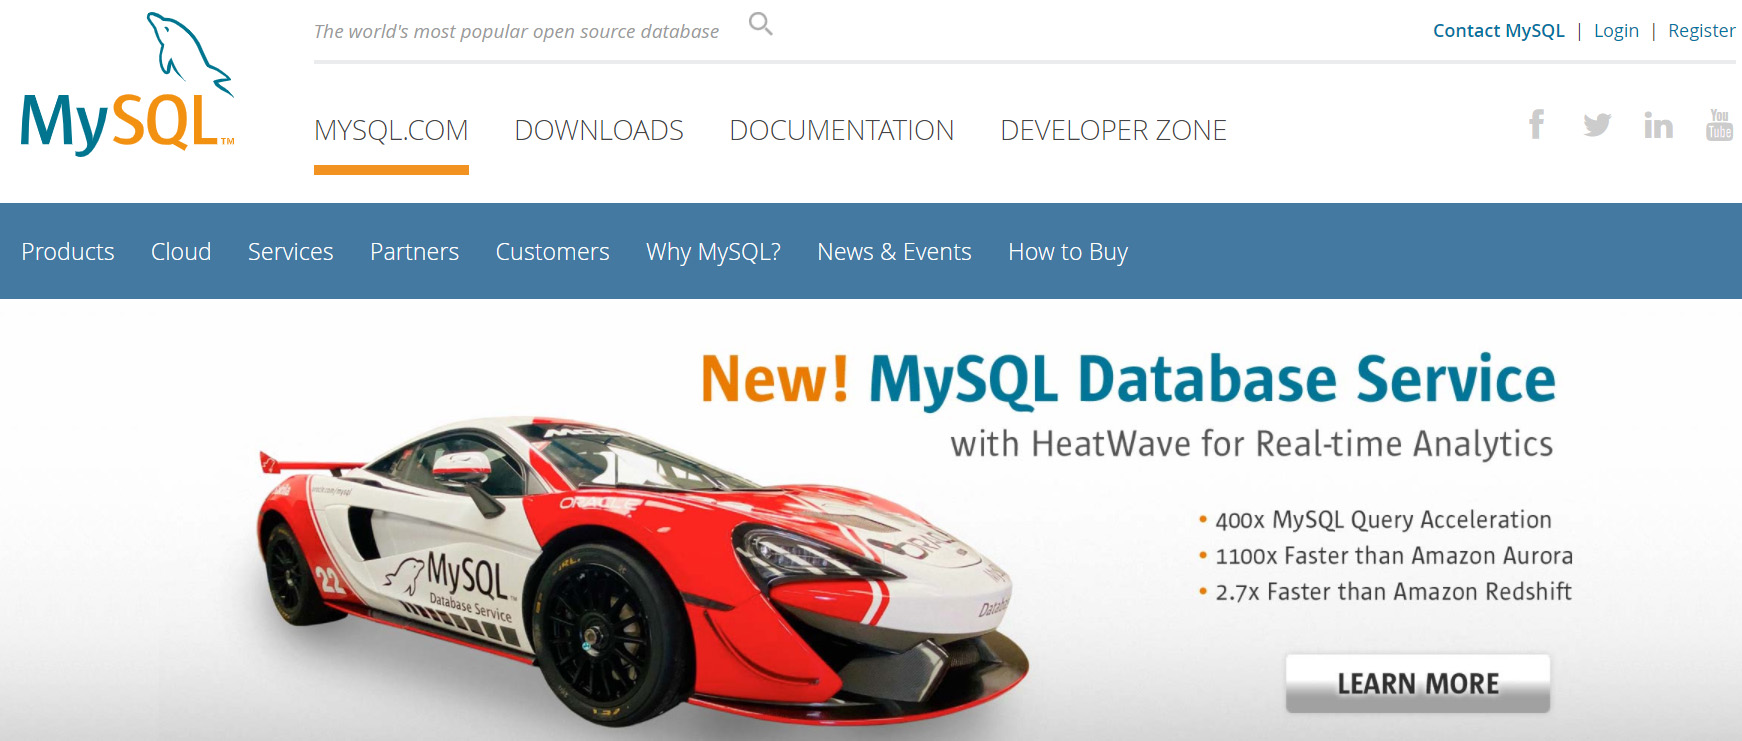Click 1100x Faster than Amazon Aurora text
Screen dimensions: 1742x741
point(1386,556)
